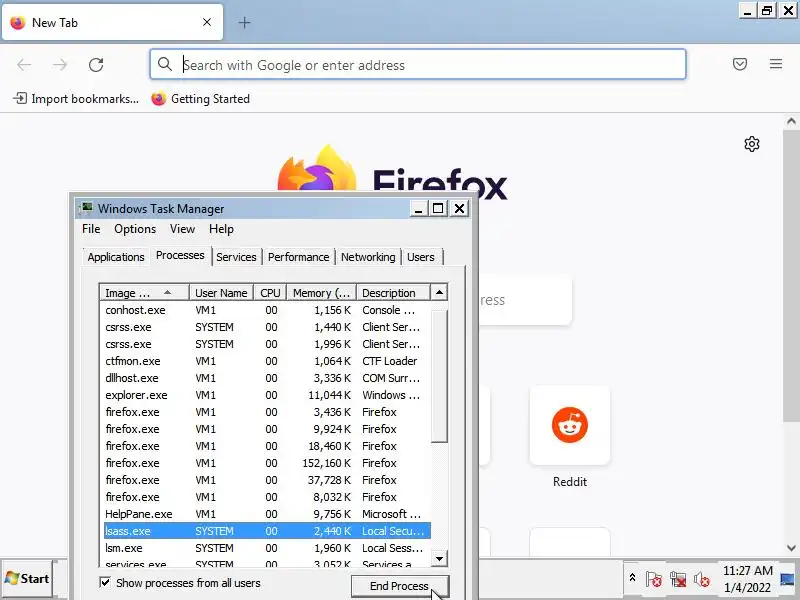Click the Action Center flag tray icon
The image size is (800, 600).
(x=654, y=579)
